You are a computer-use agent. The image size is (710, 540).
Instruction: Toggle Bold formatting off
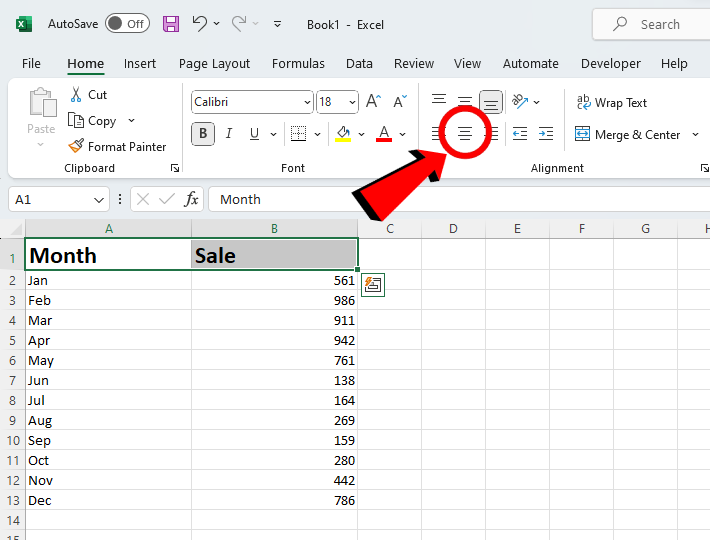pos(203,134)
